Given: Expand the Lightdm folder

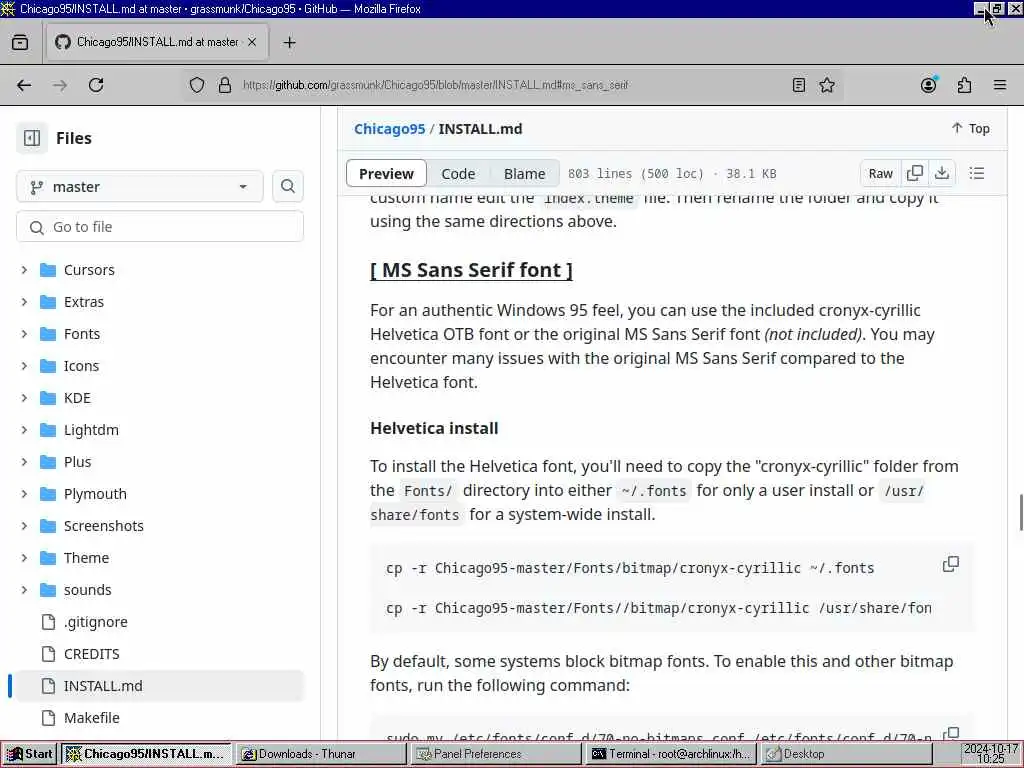Looking at the screenshot, I should (x=24, y=430).
